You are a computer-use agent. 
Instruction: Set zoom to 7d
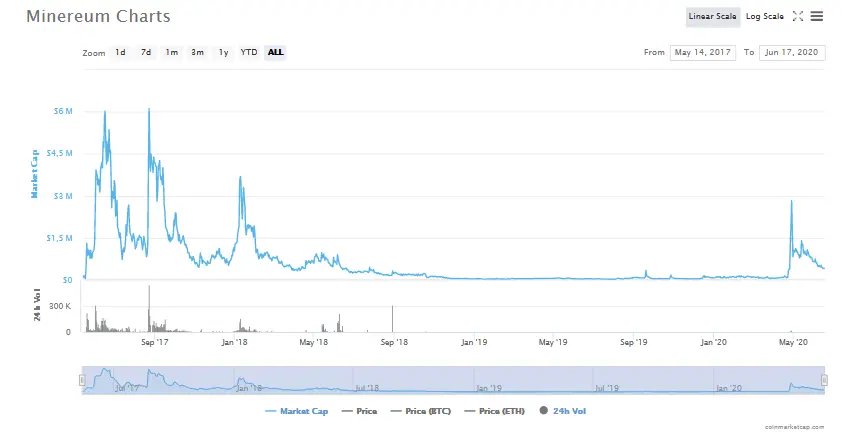click(x=146, y=52)
